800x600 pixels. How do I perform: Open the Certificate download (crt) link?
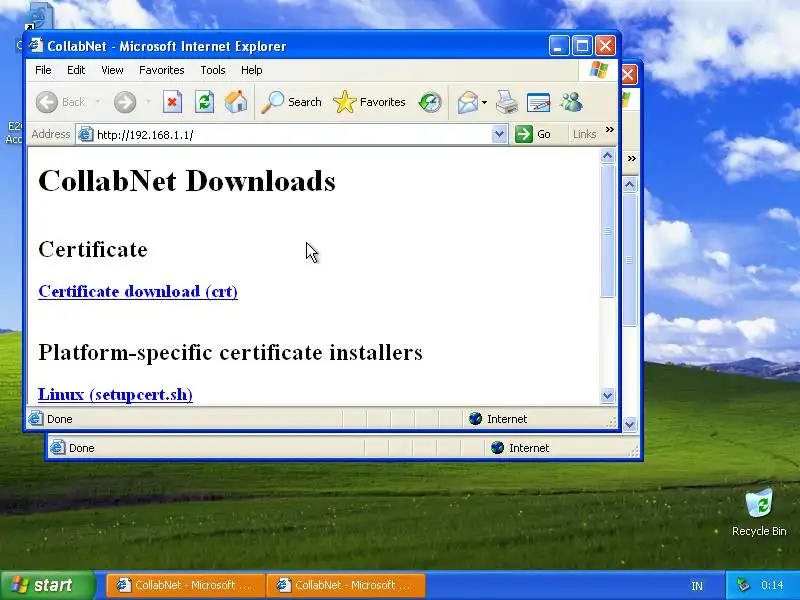point(138,291)
